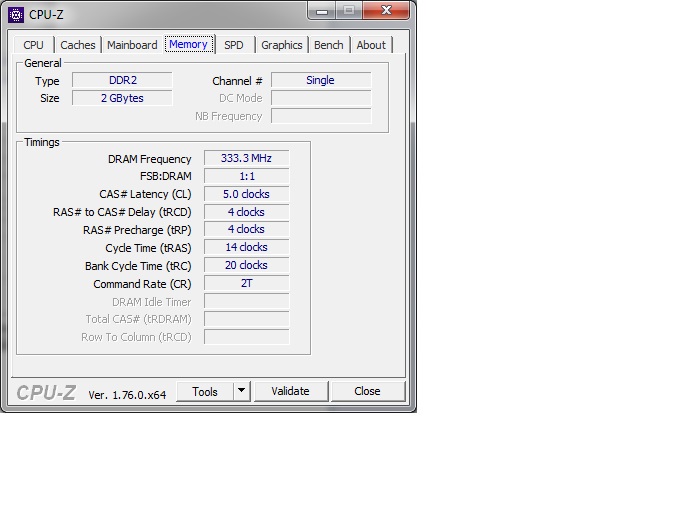Minimize the CPU-Z window
The width and height of the screenshot is (691, 518).
(322, 11)
